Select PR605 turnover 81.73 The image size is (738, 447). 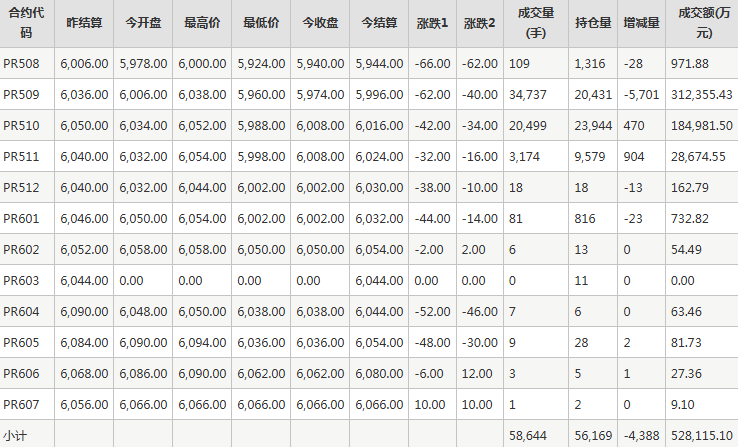click(686, 343)
